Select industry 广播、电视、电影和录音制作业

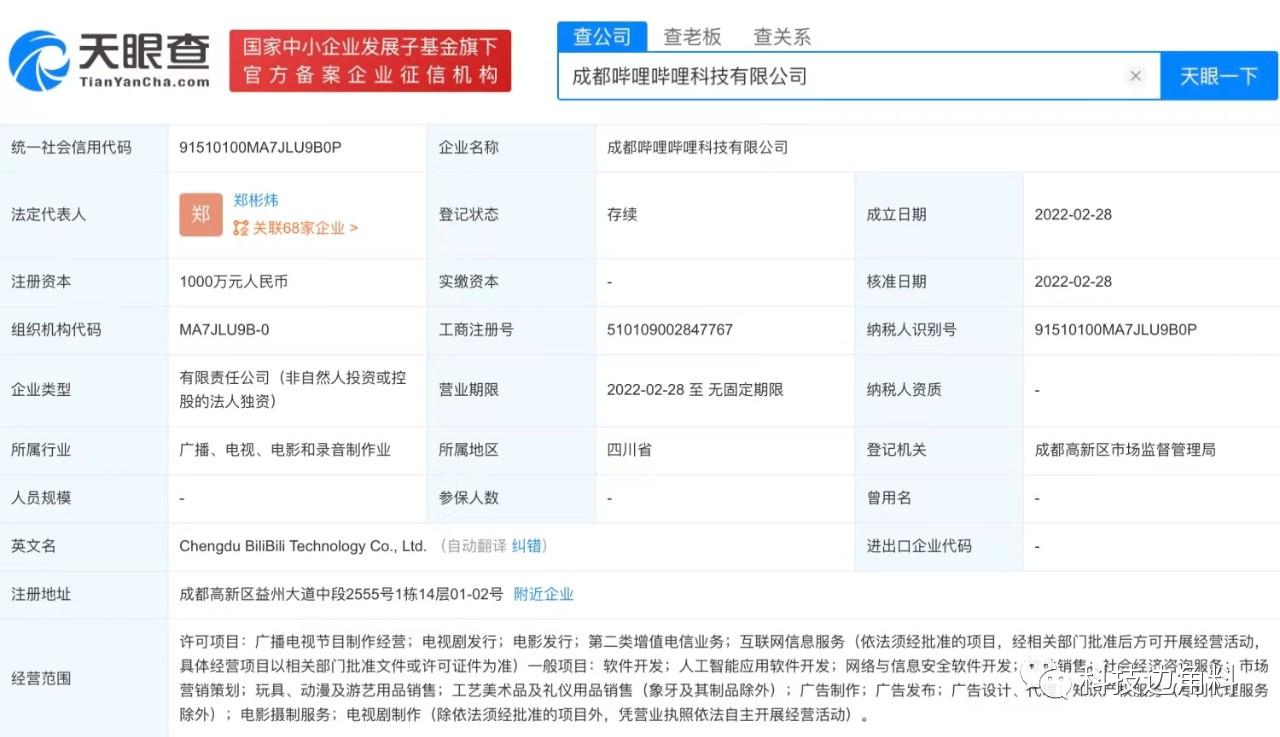pyautogui.click(x=285, y=450)
